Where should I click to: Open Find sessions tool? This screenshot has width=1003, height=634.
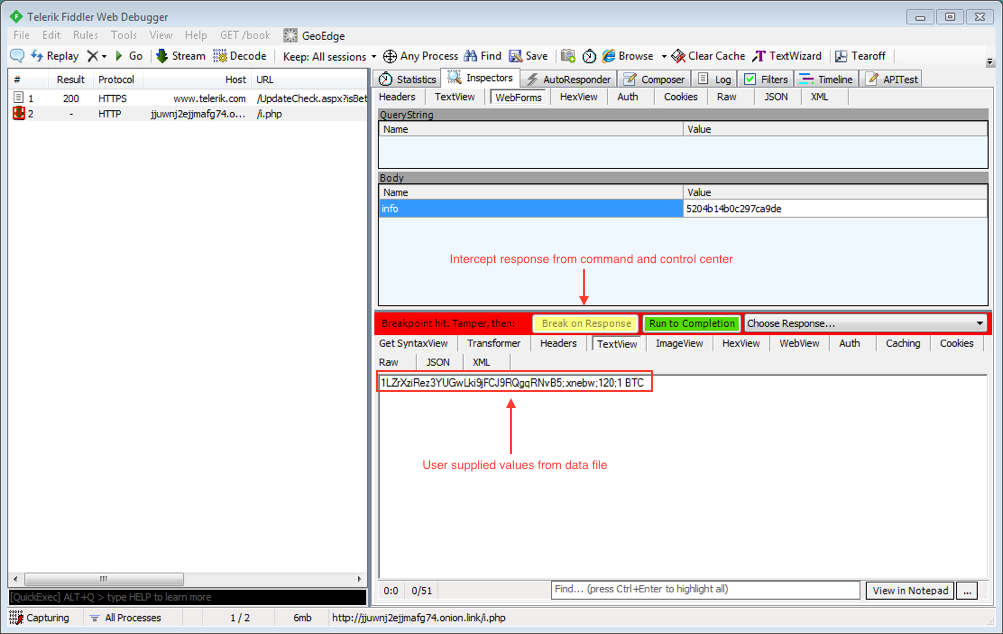click(x=483, y=56)
